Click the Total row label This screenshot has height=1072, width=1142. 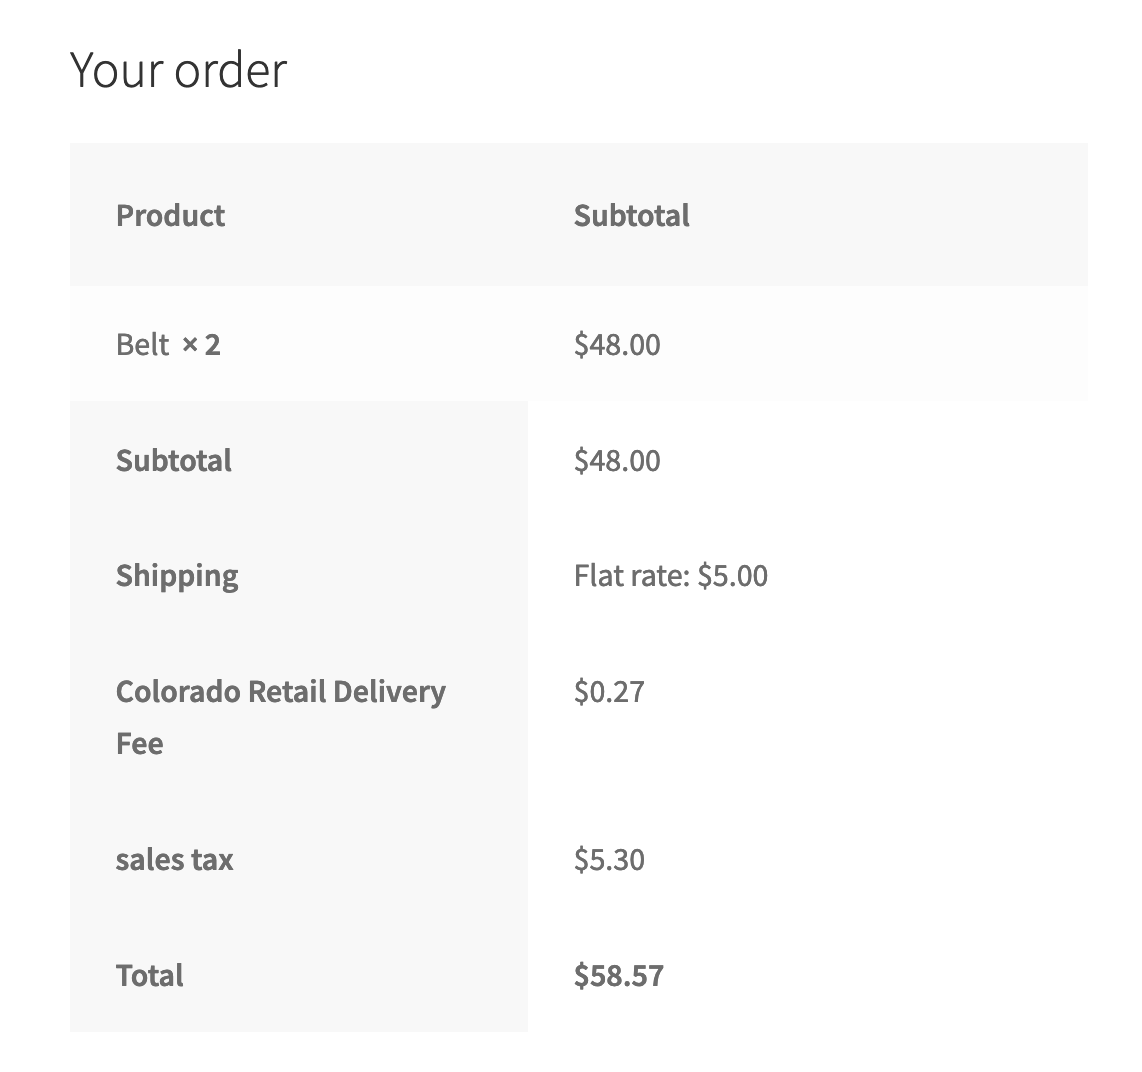tap(149, 975)
